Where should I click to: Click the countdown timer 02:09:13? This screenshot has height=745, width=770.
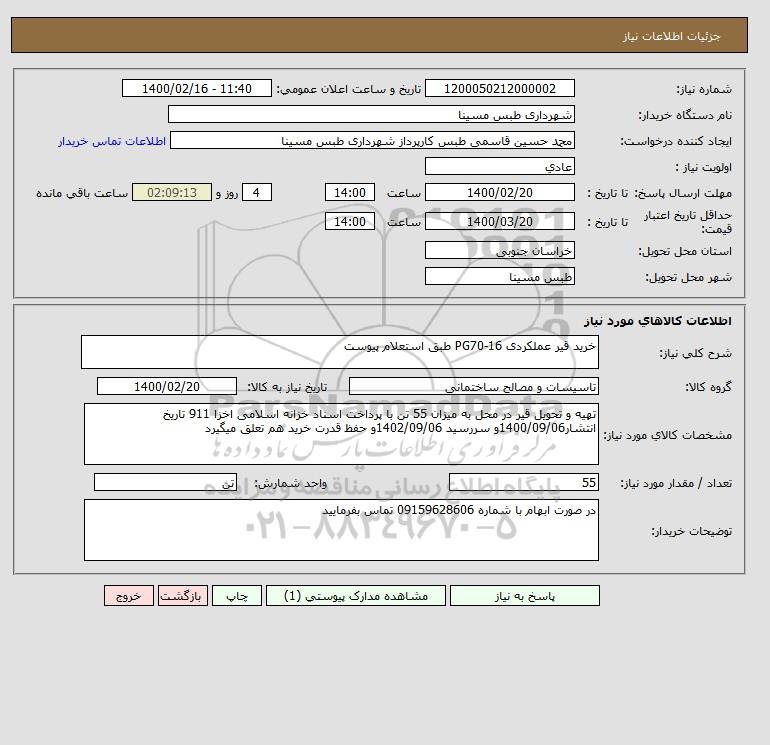tap(172, 193)
